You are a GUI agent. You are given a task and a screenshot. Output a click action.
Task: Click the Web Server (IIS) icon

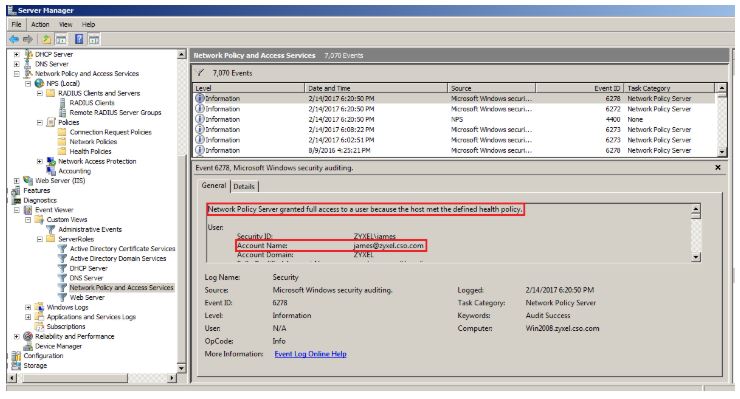[x=28, y=181]
